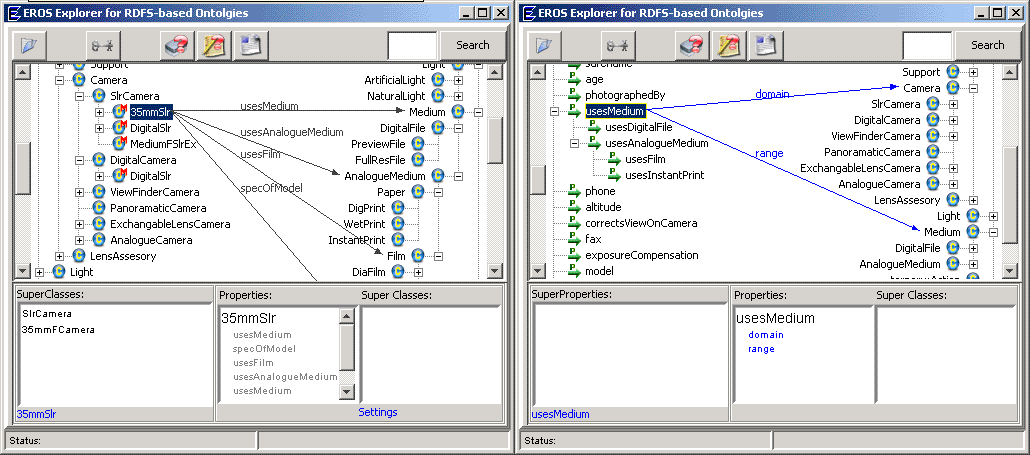This screenshot has width=1030, height=455.
Task: Click the down arrow of the Properties list scrollbar
Action: [x=347, y=393]
